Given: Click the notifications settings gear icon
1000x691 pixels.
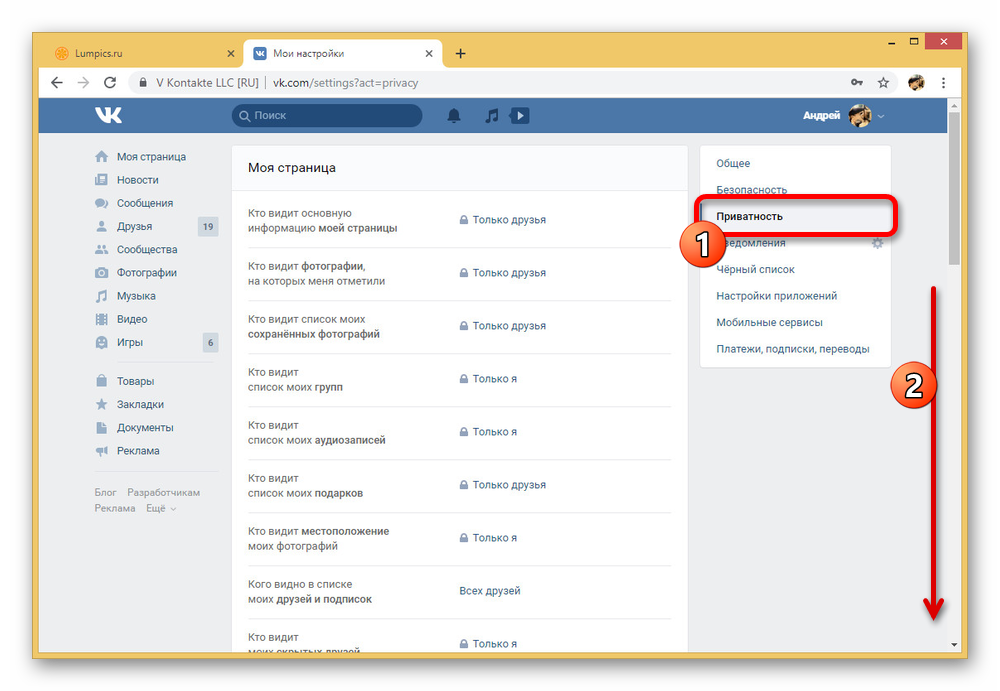Looking at the screenshot, I should click(x=877, y=243).
